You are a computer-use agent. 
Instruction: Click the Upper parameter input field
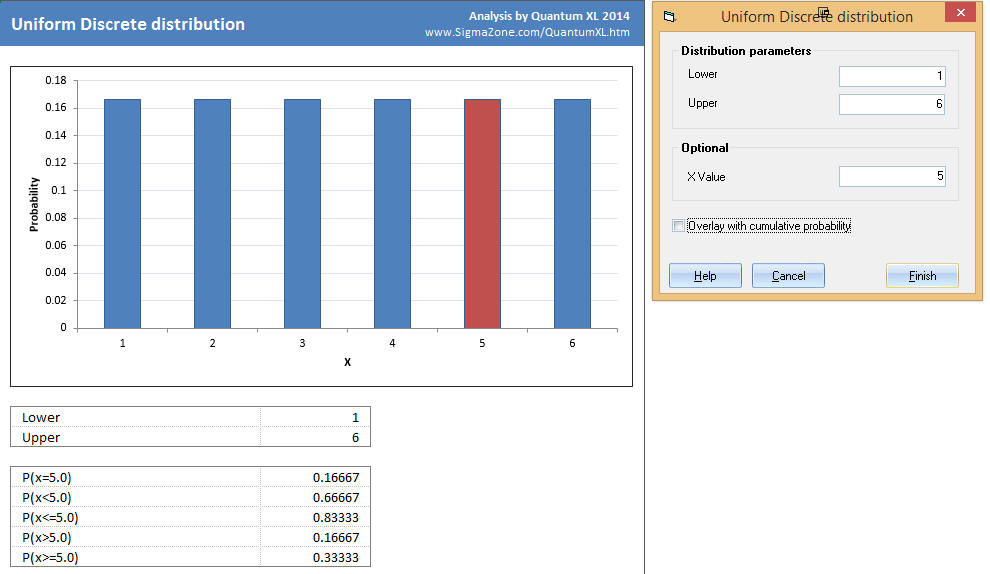[891, 104]
